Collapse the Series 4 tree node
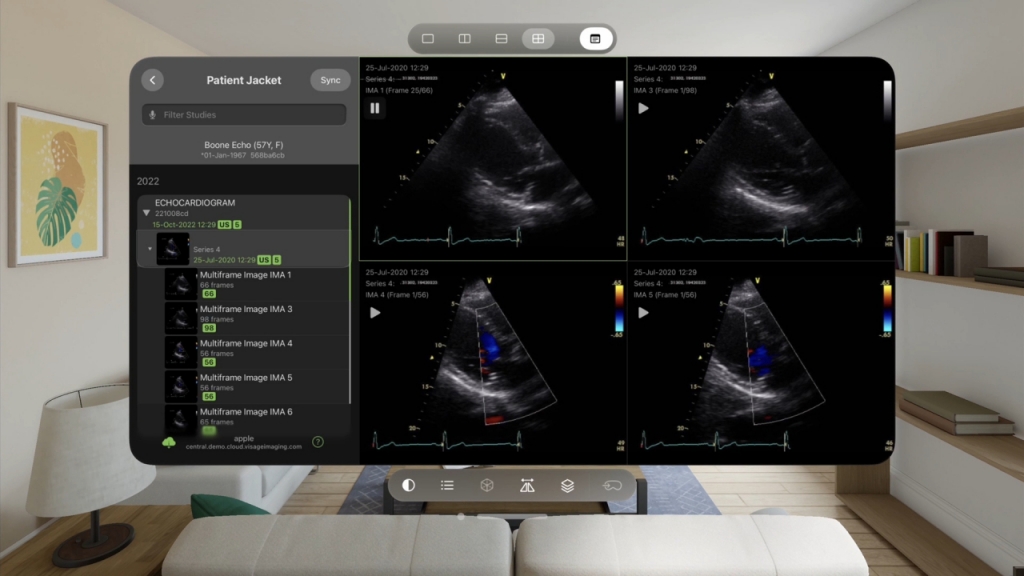 click(x=150, y=249)
